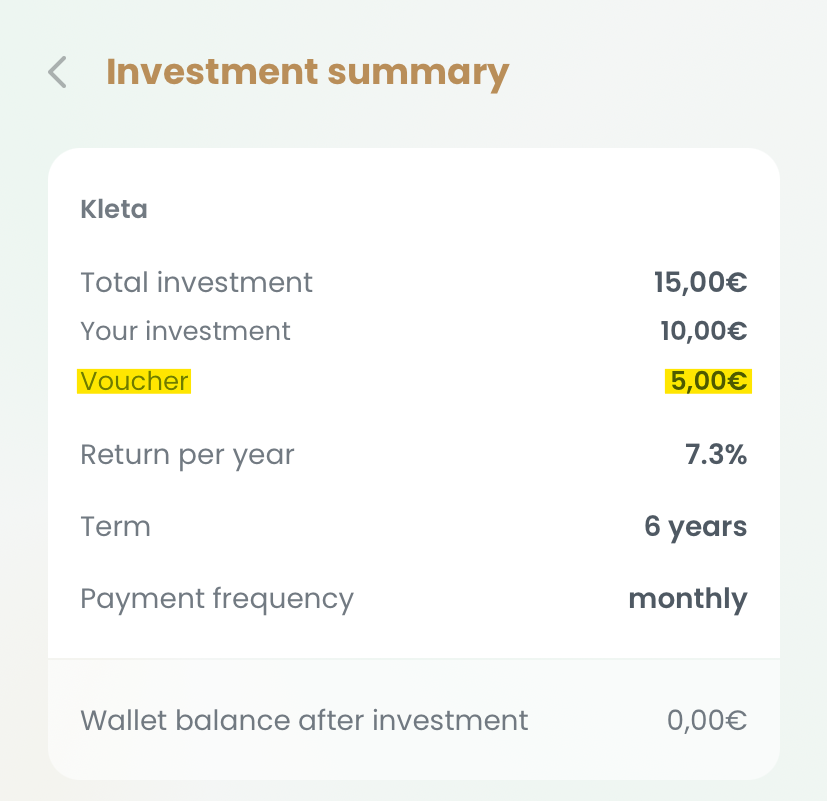Screen dimensions: 827x801
Task: Select the highlighted 5,00€ voucher amount
Action: (708, 381)
